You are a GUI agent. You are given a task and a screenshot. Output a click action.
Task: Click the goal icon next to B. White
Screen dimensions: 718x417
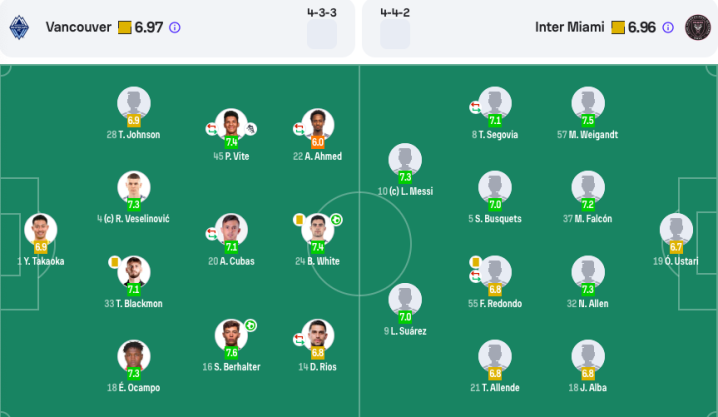[x=337, y=220]
